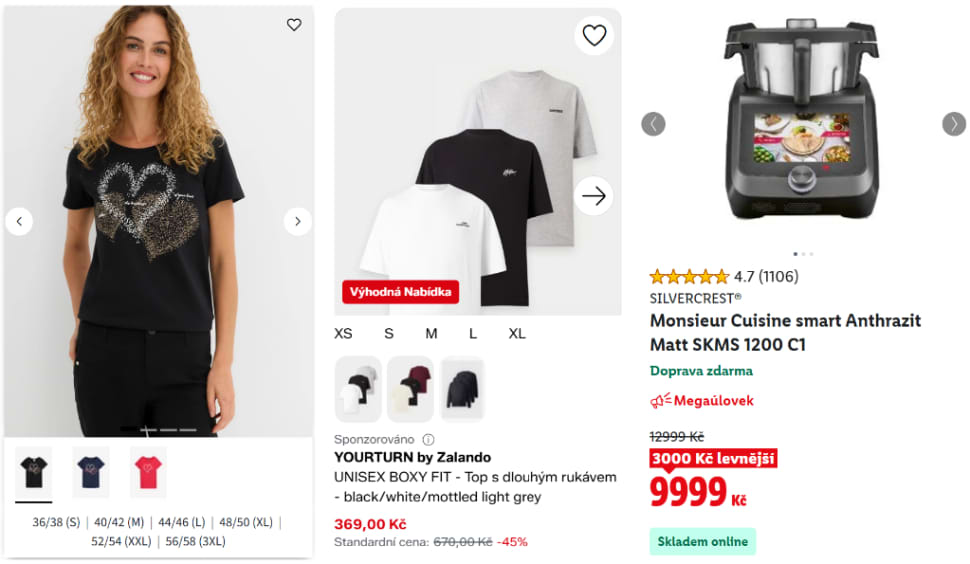Click the Výhodná Nabídka badge
Image resolution: width=970 pixels, height=564 pixels.
pos(400,292)
